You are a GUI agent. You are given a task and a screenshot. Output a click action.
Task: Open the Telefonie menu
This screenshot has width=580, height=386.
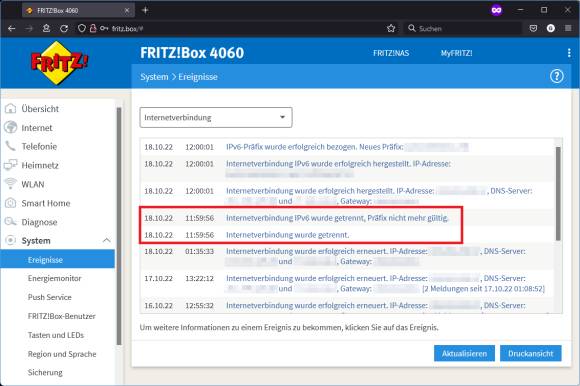pyautogui.click(x=39, y=146)
